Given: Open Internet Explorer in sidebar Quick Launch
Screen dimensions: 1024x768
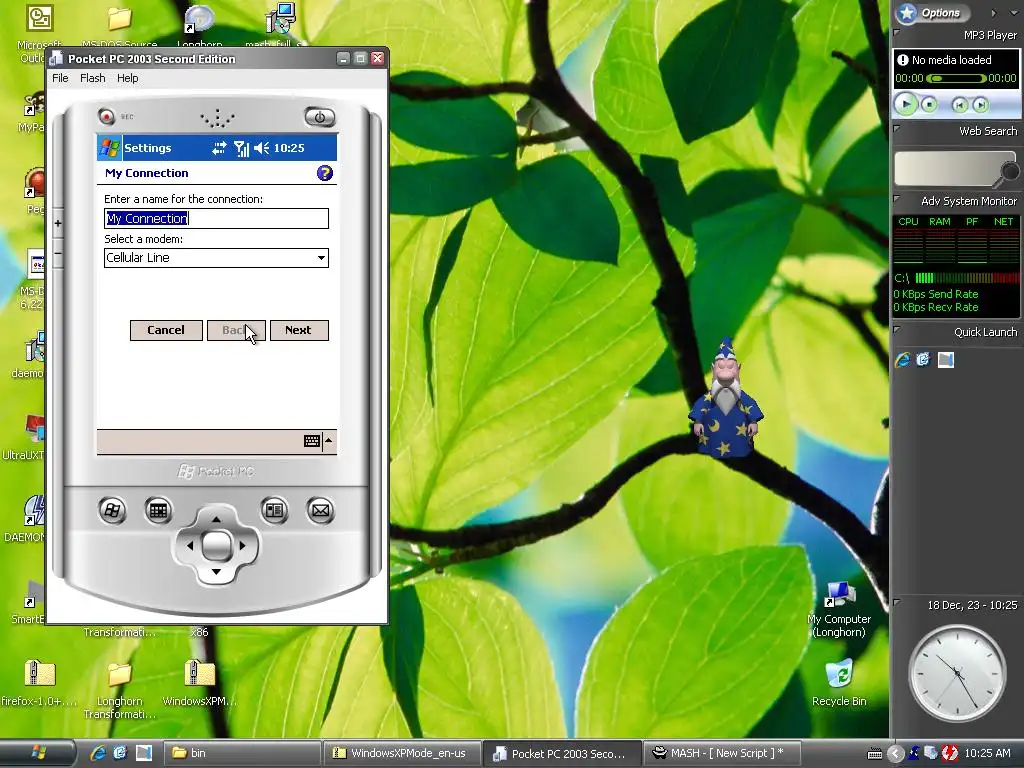Looking at the screenshot, I should 903,360.
